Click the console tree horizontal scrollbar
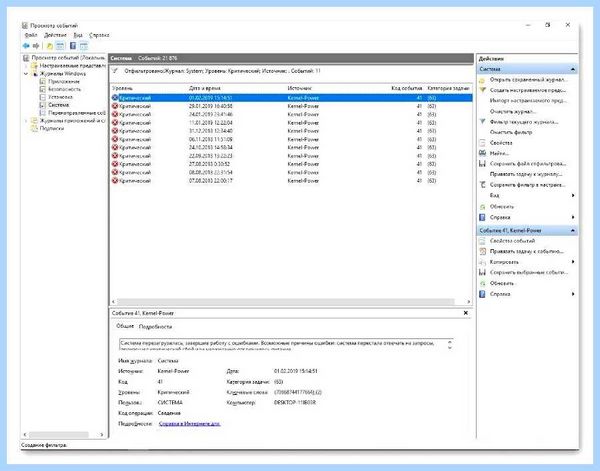Viewport: 600px width, 471px height. tap(59, 435)
